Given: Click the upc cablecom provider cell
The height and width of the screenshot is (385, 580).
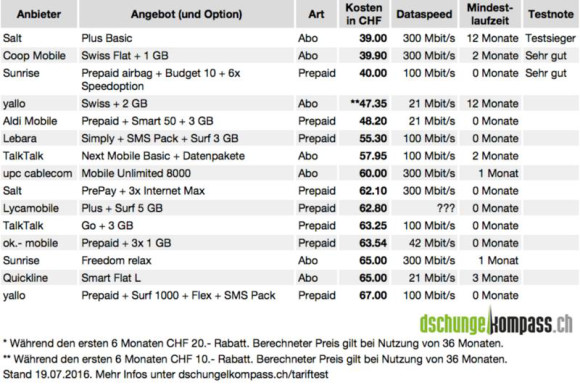Looking at the screenshot, I should (37, 173).
